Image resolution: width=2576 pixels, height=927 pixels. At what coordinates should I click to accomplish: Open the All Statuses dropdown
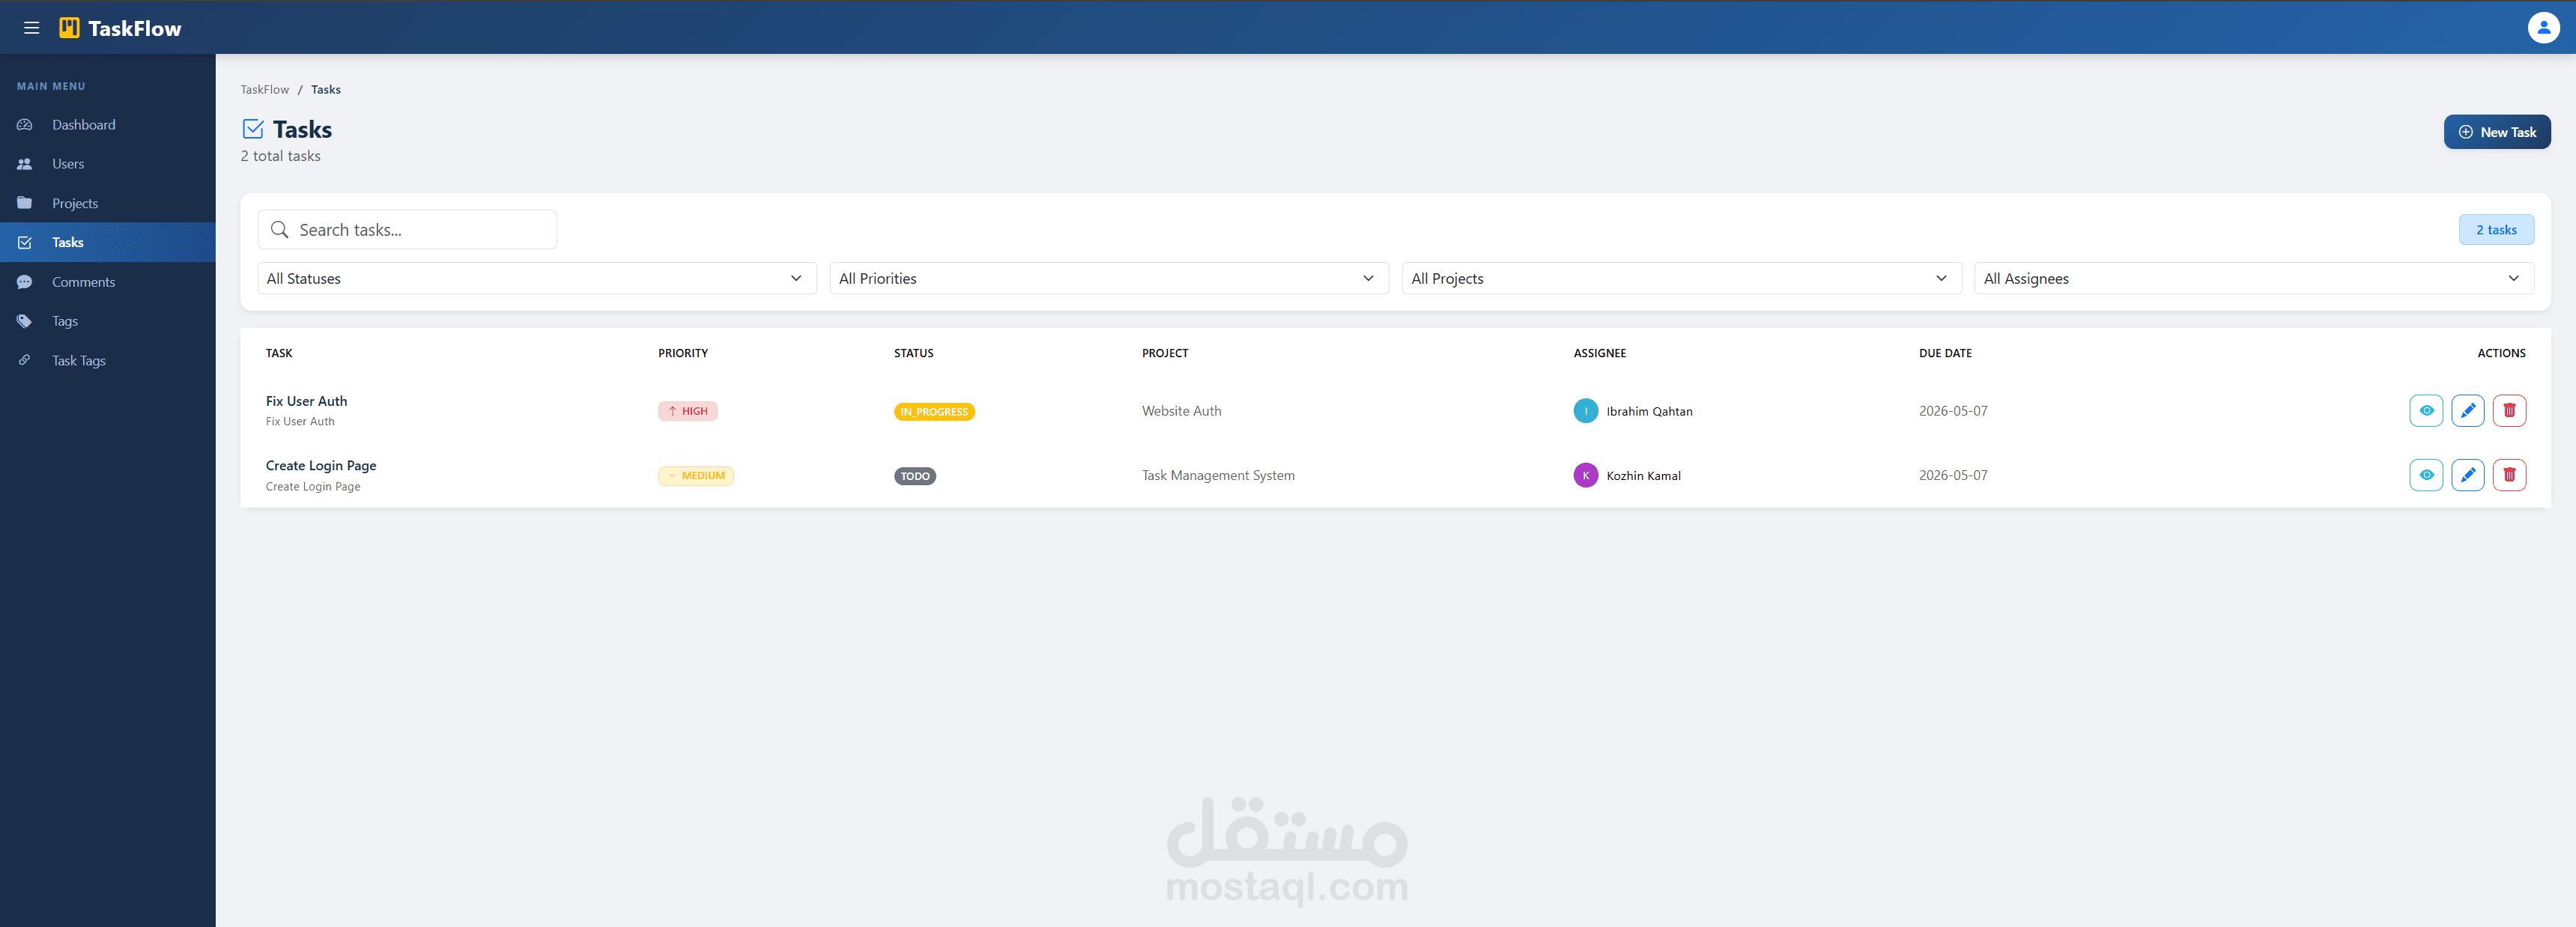tap(537, 278)
